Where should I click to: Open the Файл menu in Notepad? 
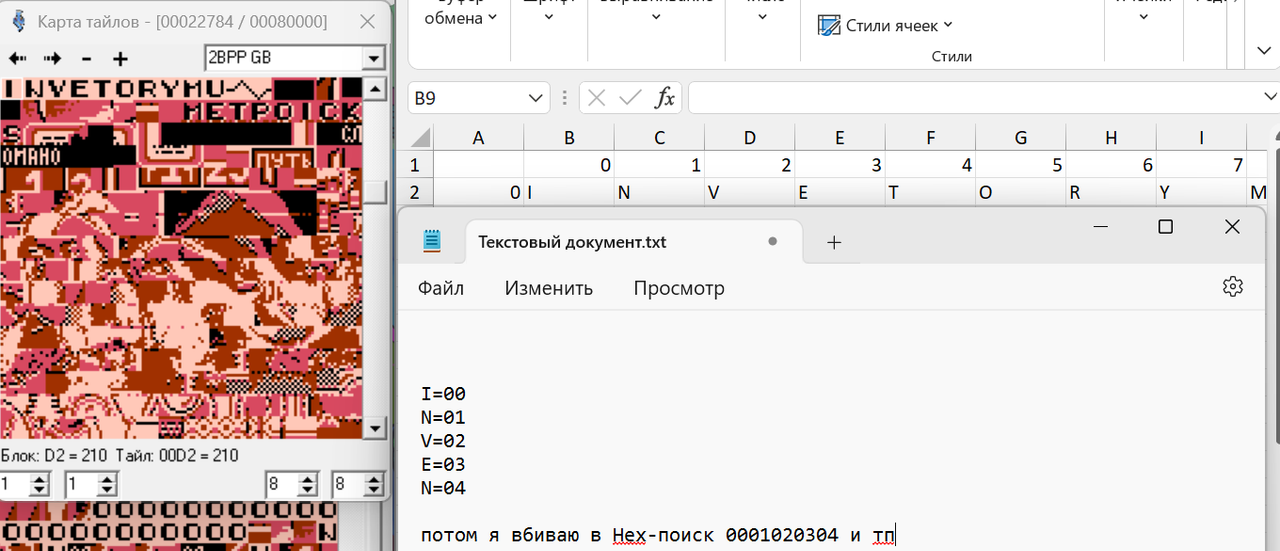coord(441,288)
